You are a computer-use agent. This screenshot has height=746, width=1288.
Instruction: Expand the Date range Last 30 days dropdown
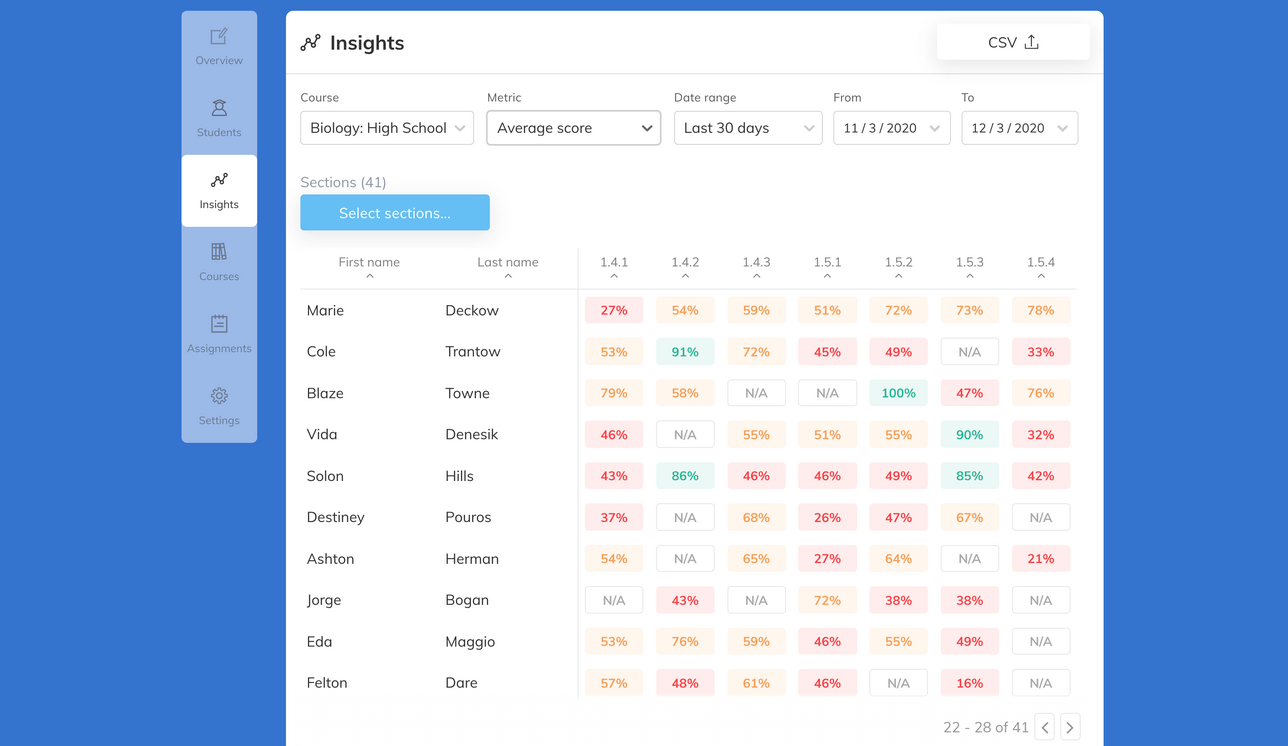pyautogui.click(x=747, y=128)
